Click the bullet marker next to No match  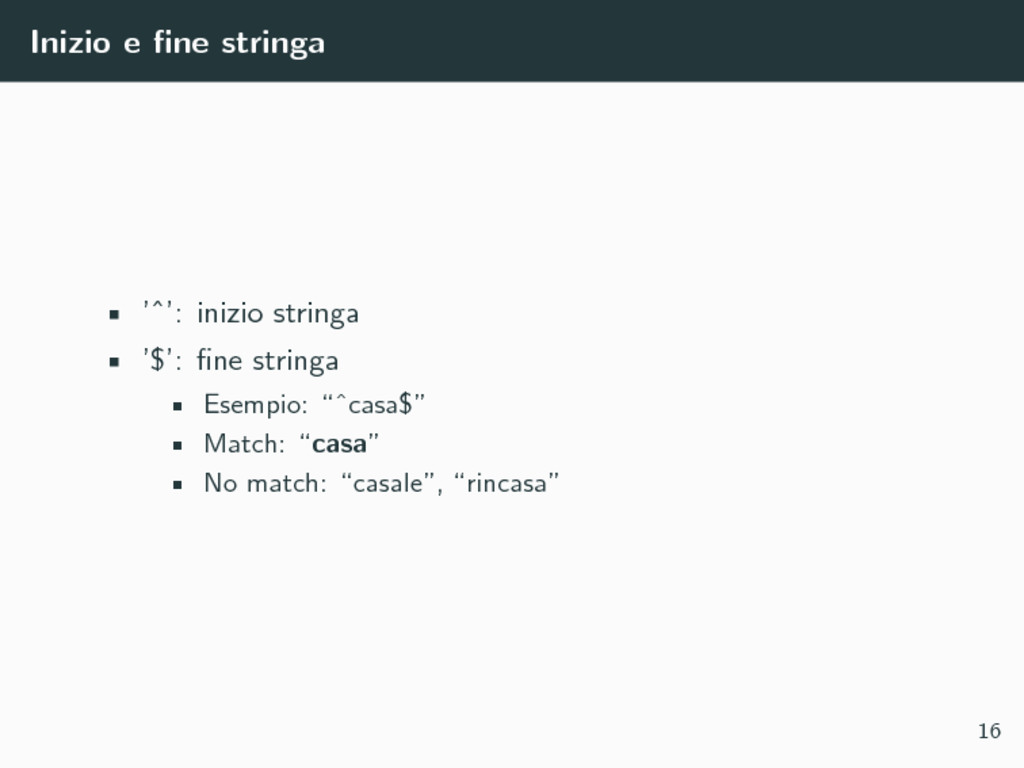(178, 485)
